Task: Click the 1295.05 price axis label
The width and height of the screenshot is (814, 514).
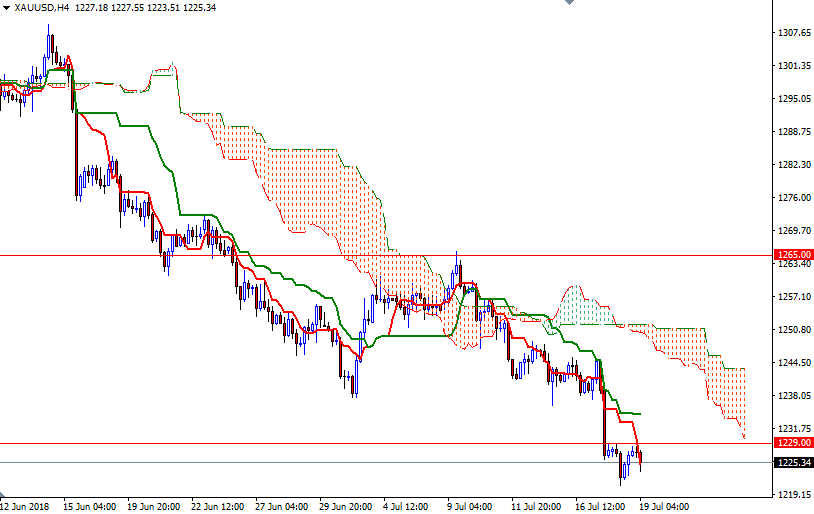Action: [793, 99]
